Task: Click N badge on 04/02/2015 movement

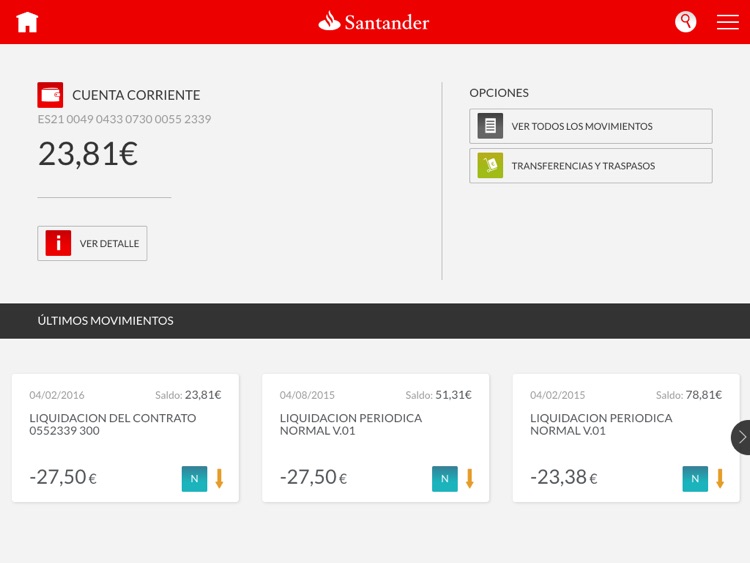Action: coord(695,479)
